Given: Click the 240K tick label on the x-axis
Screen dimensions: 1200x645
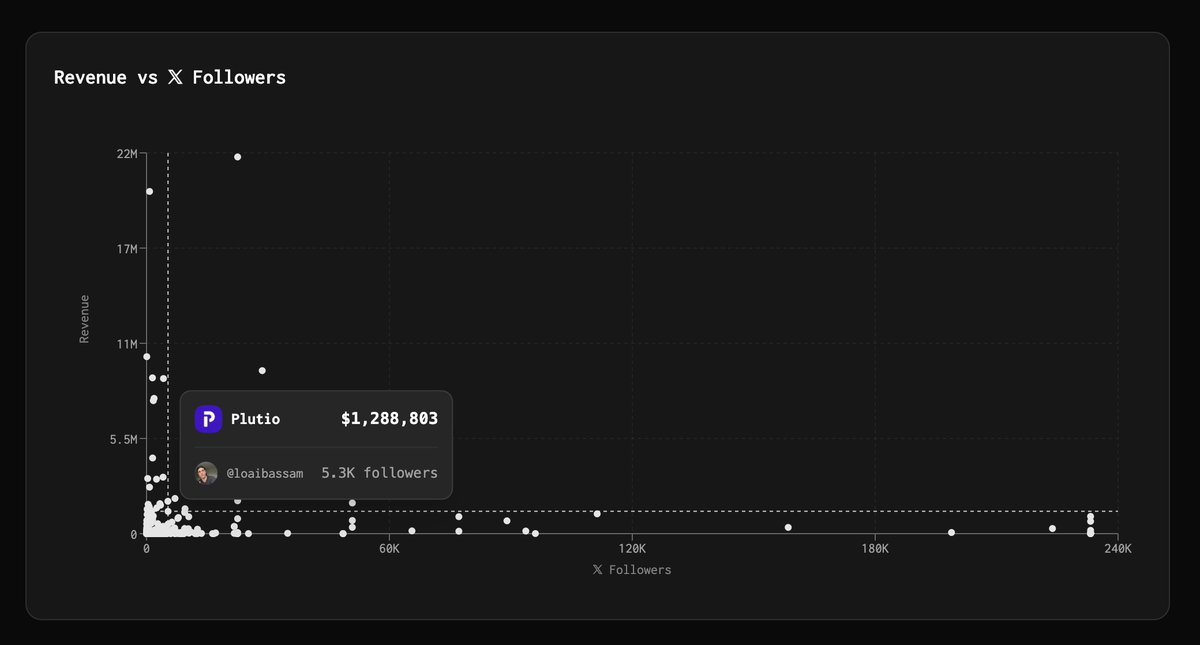Looking at the screenshot, I should coord(1118,548).
